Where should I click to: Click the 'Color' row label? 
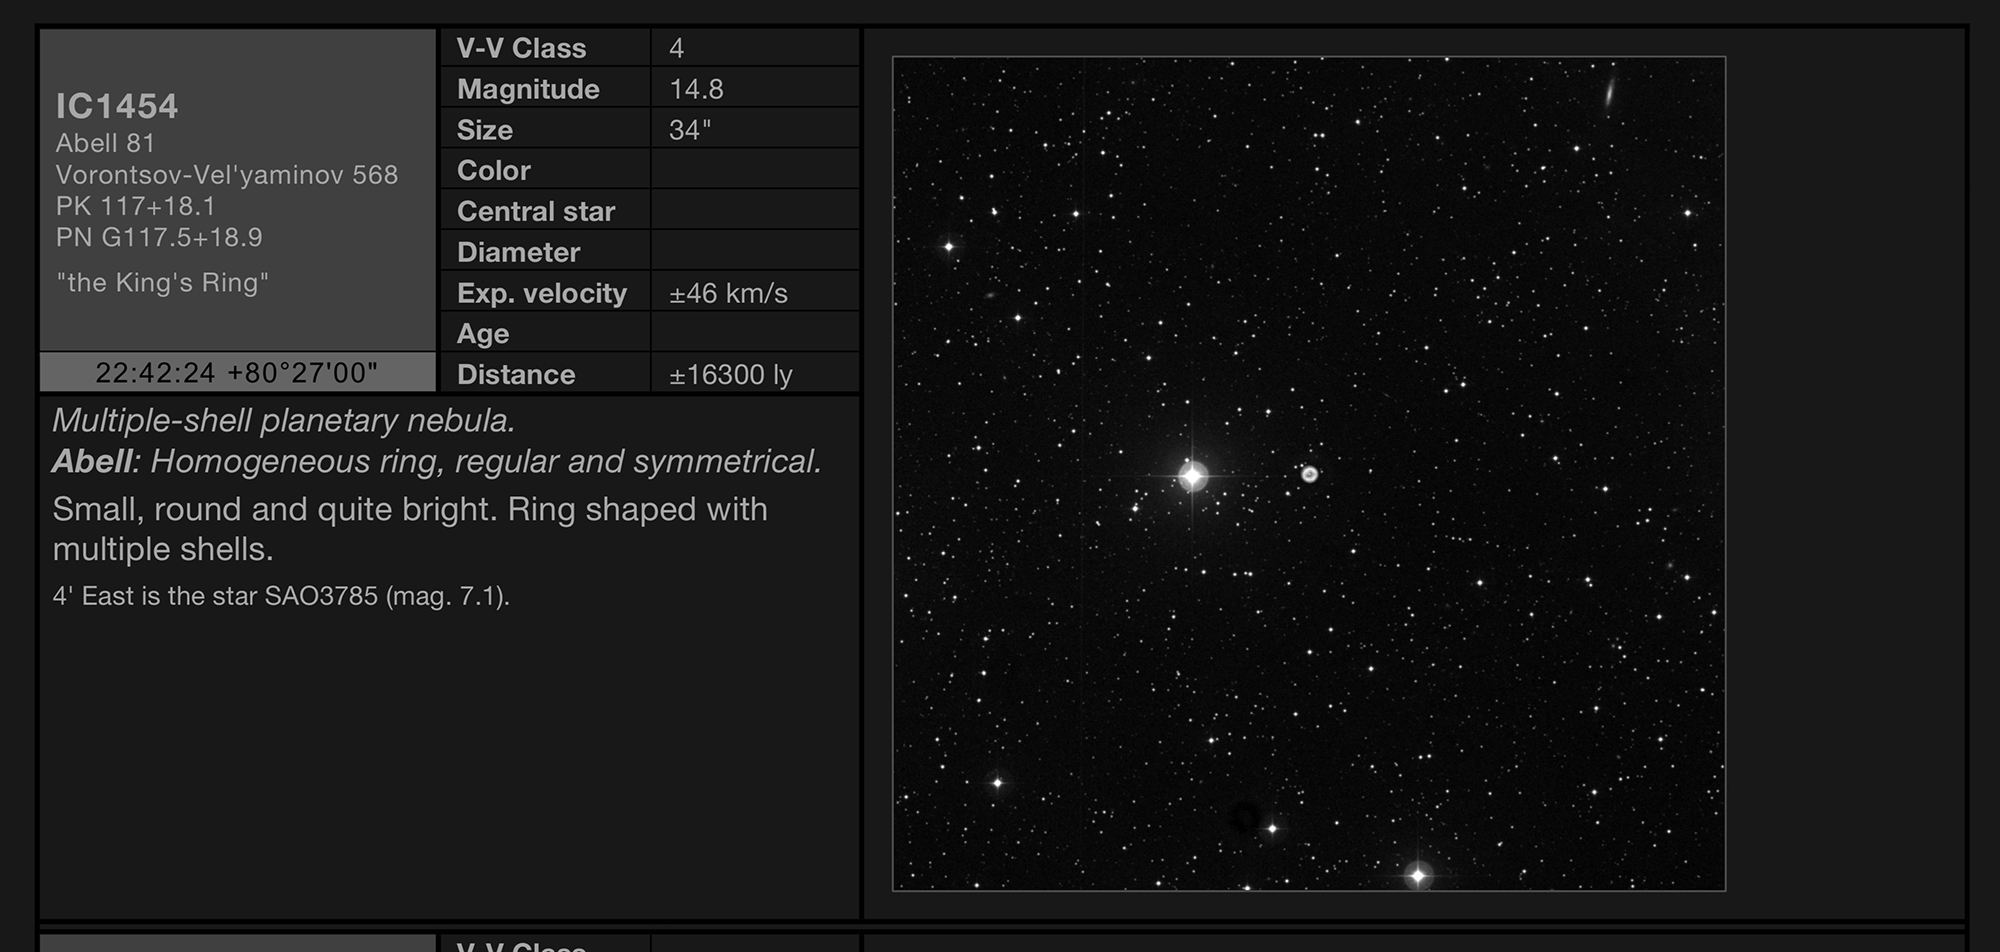click(x=494, y=170)
